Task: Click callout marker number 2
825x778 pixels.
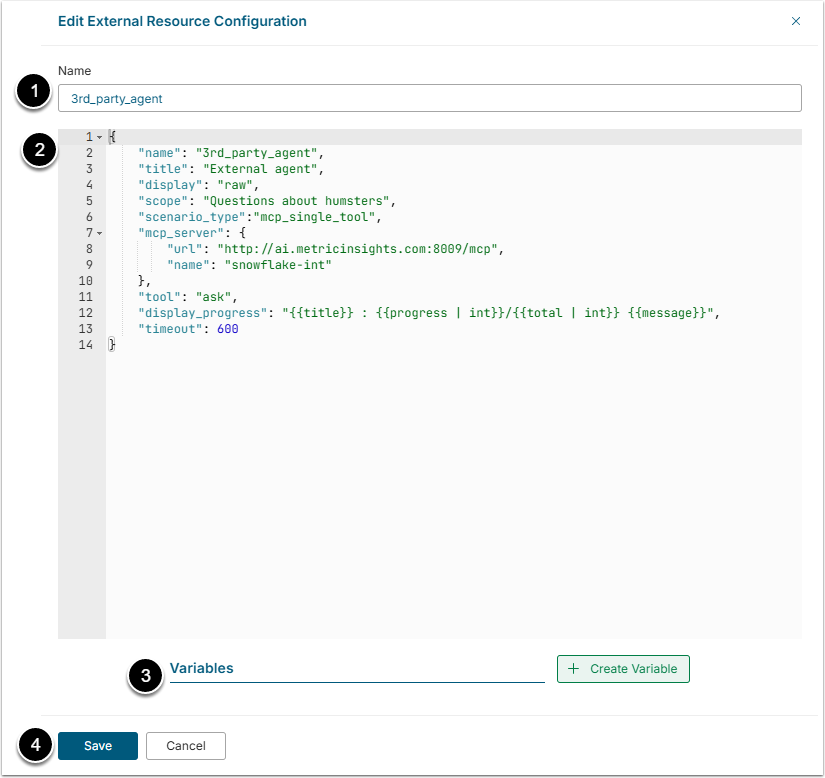Action: [x=39, y=151]
